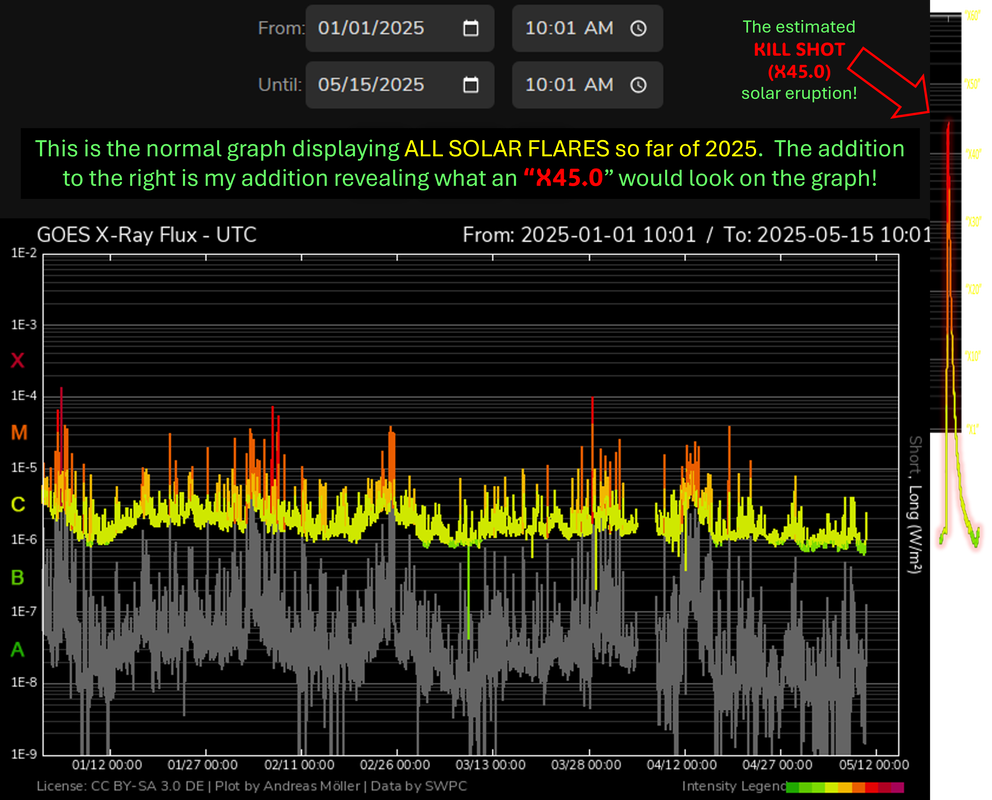
Task: Click the '02/26 00:00' x-axis label
Action: coord(395,765)
